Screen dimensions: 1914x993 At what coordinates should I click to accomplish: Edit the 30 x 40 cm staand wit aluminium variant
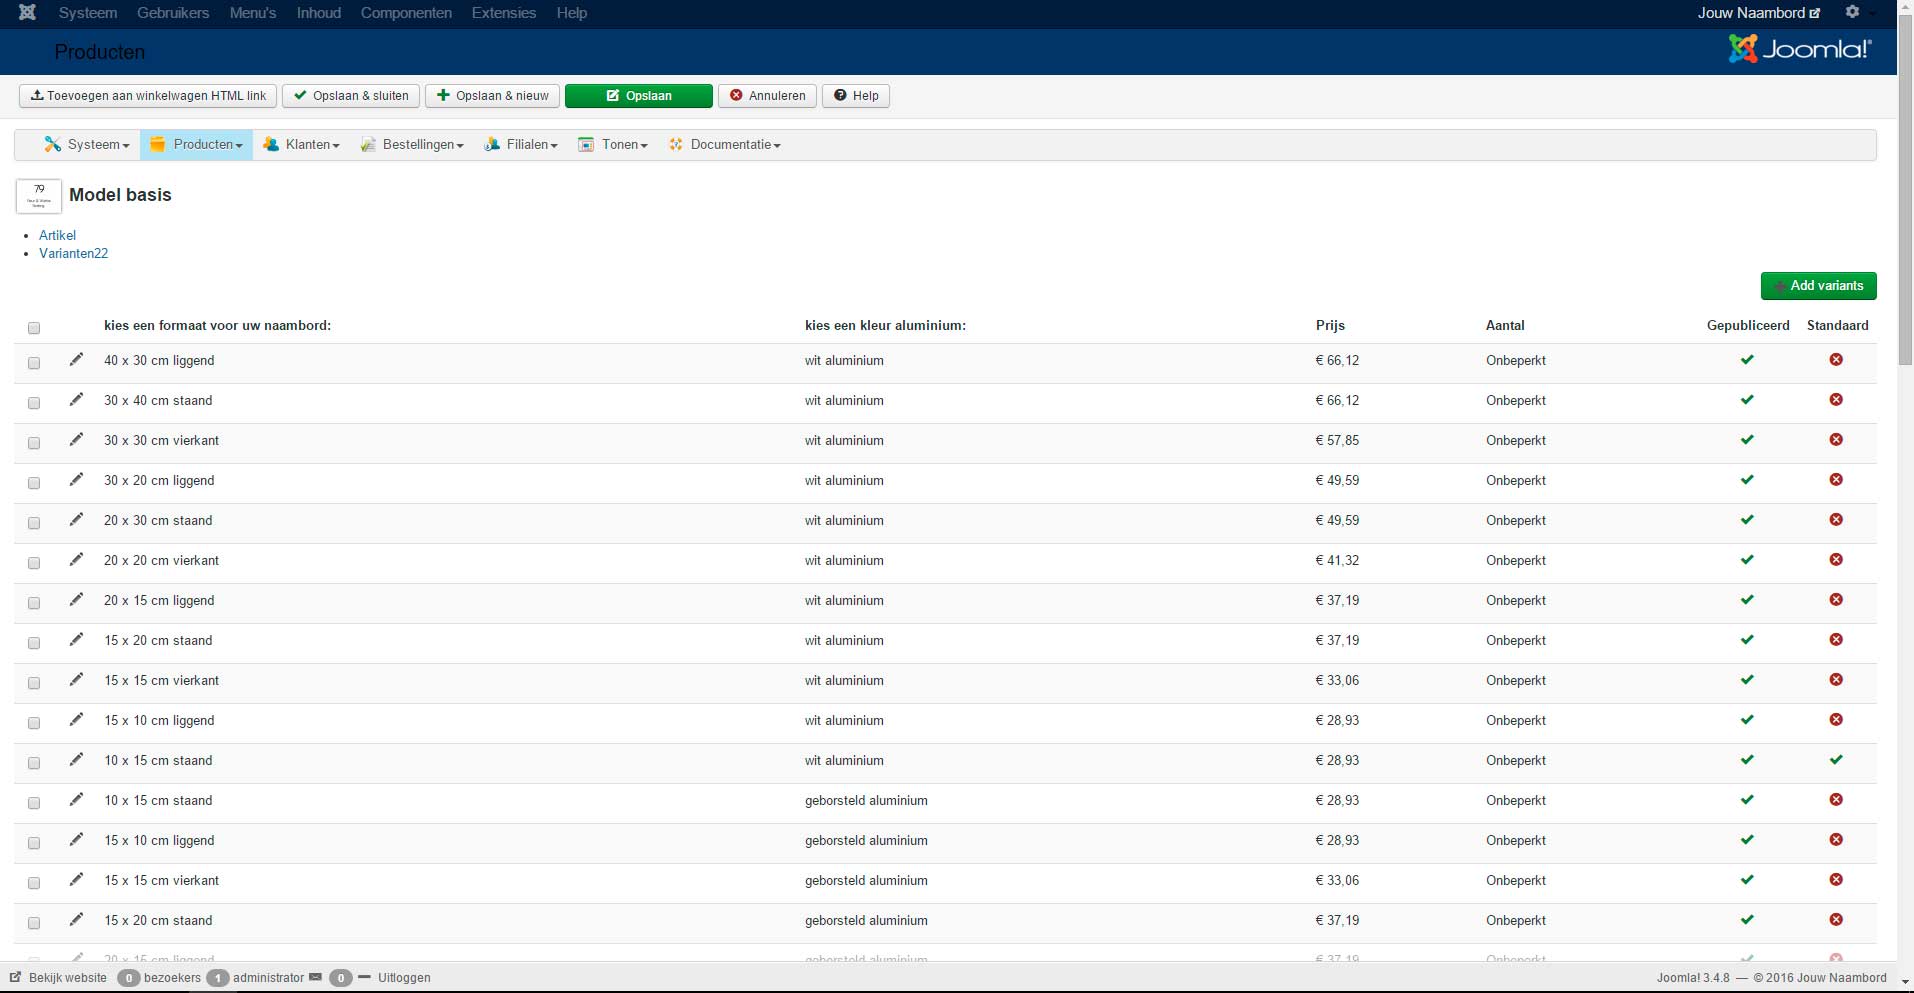tap(76, 400)
